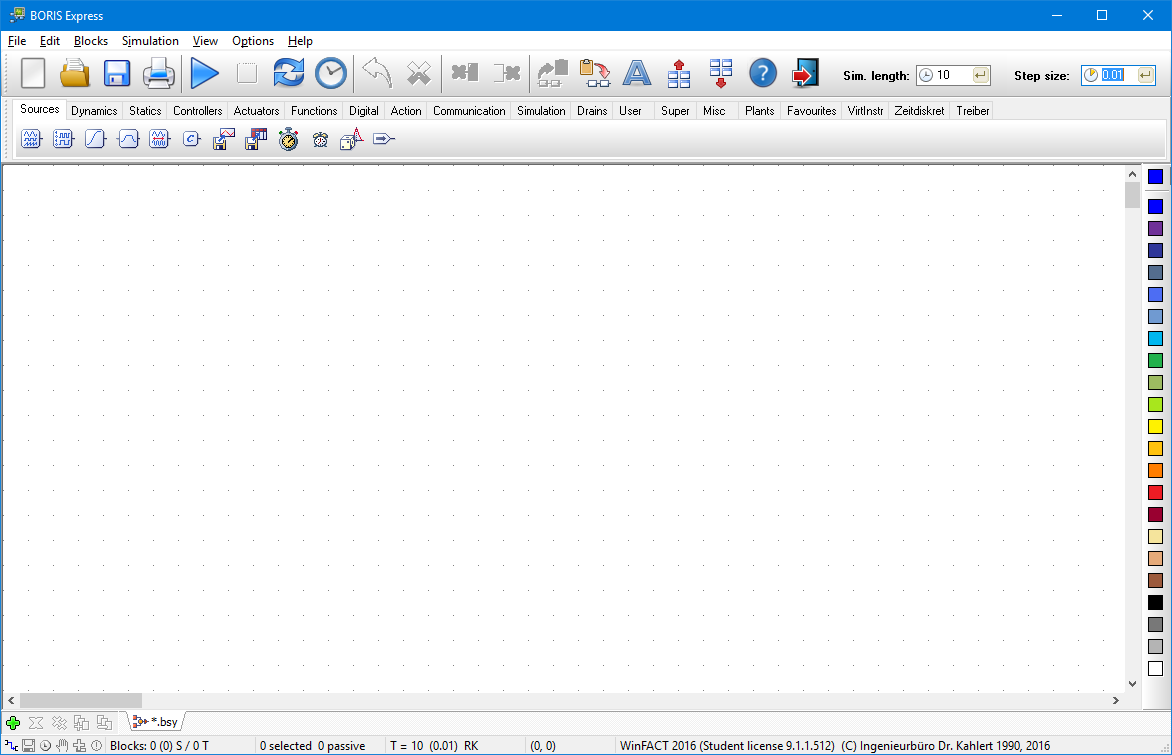Click the large blue clock toolbar icon

[x=330, y=73]
